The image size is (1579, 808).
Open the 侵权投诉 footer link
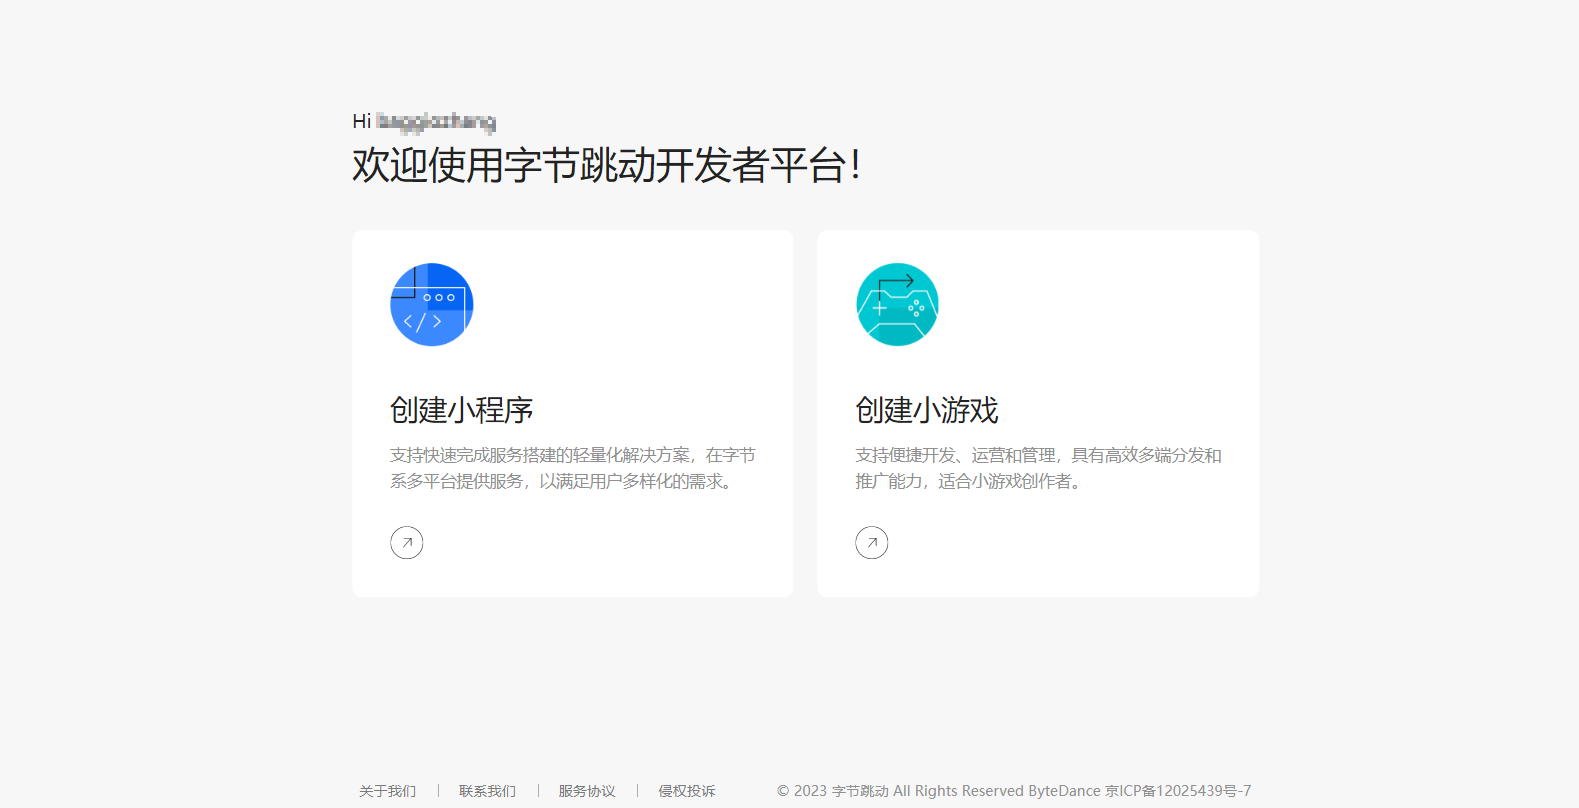tap(687, 791)
